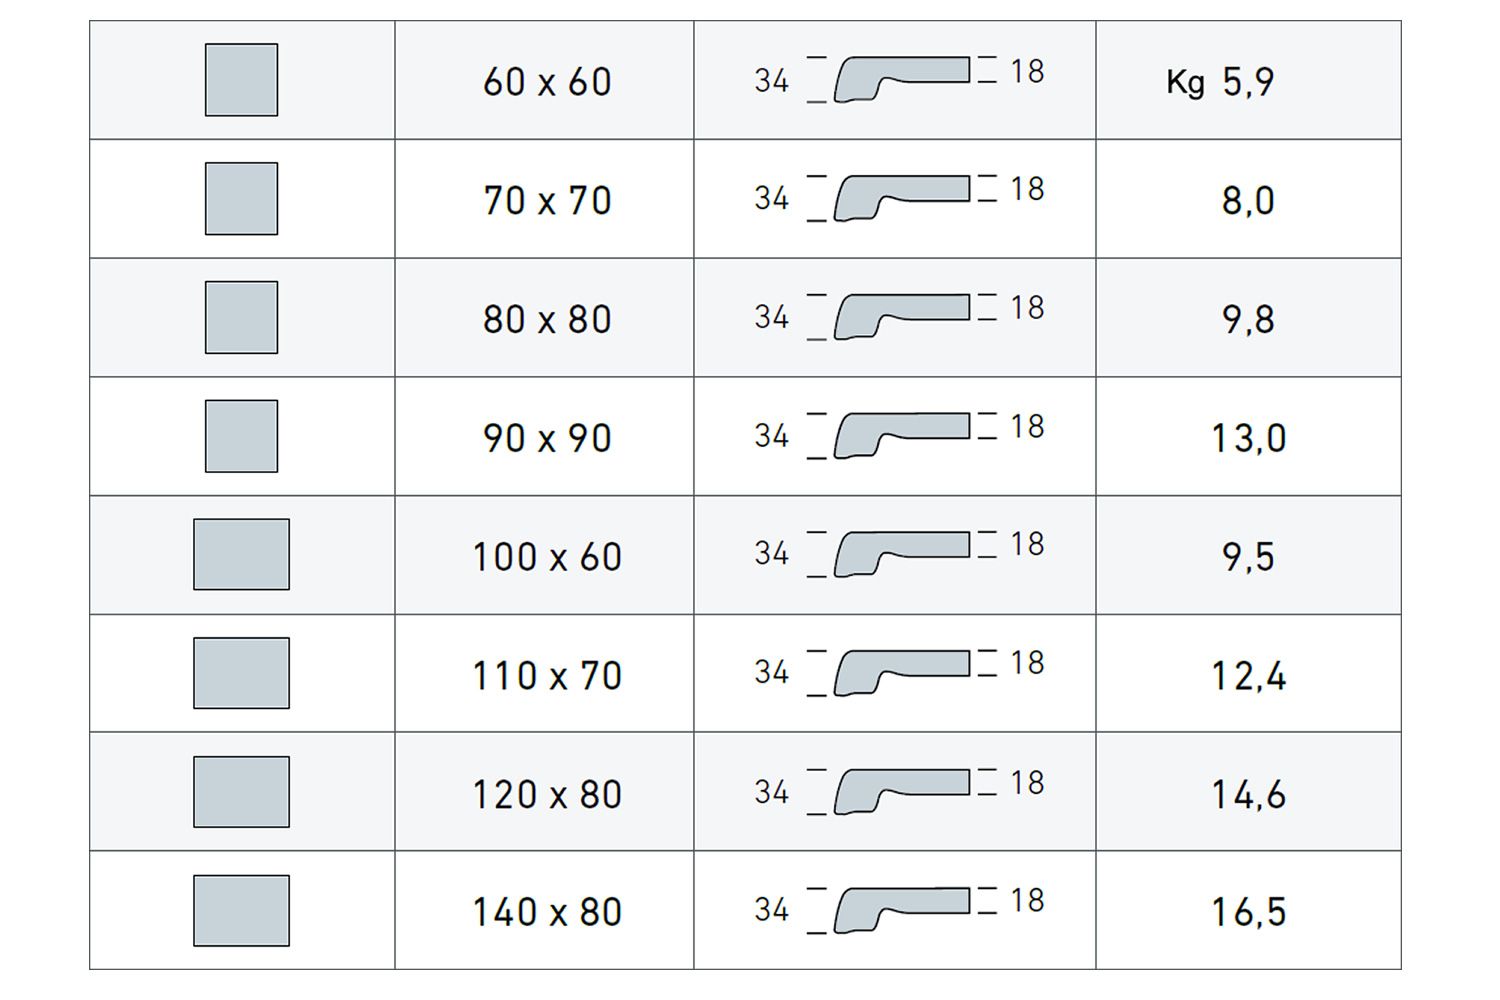The image size is (1500, 1000).
Task: Click the rectangle shape in the 120 x 80 row
Action: pos(241,792)
